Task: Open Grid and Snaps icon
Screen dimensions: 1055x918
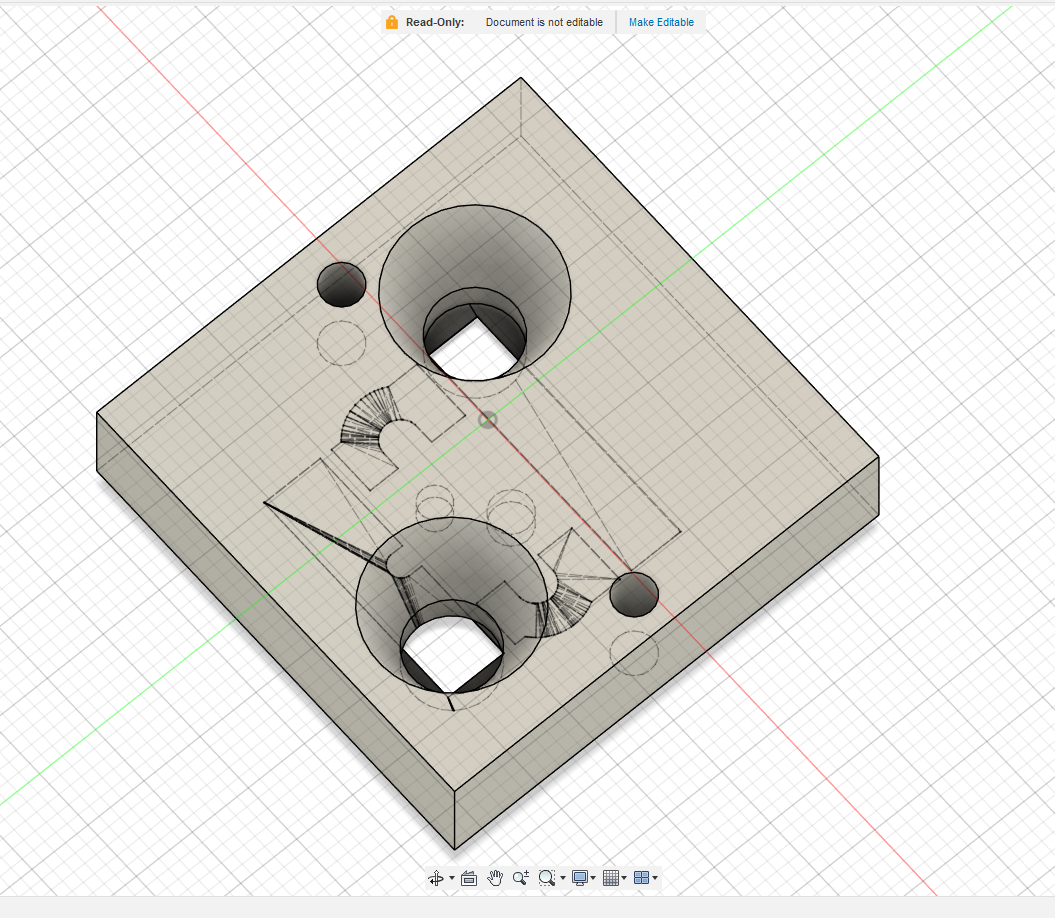Action: pos(610,878)
